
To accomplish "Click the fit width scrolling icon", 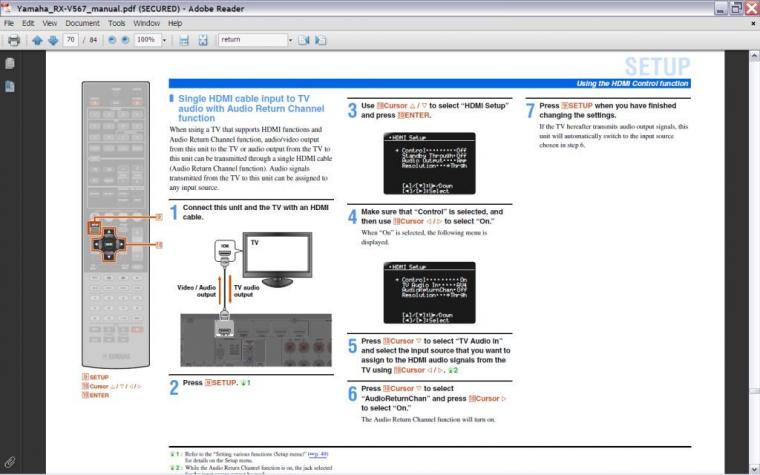I will pyautogui.click(x=184, y=40).
